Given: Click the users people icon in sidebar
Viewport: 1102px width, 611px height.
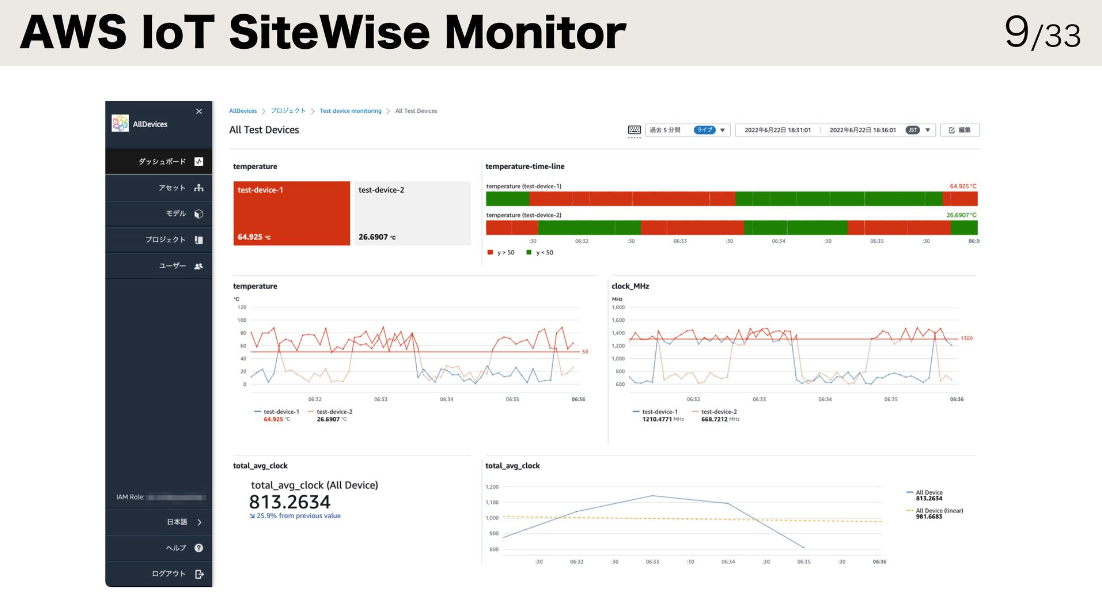Looking at the screenshot, I should pyautogui.click(x=199, y=266).
